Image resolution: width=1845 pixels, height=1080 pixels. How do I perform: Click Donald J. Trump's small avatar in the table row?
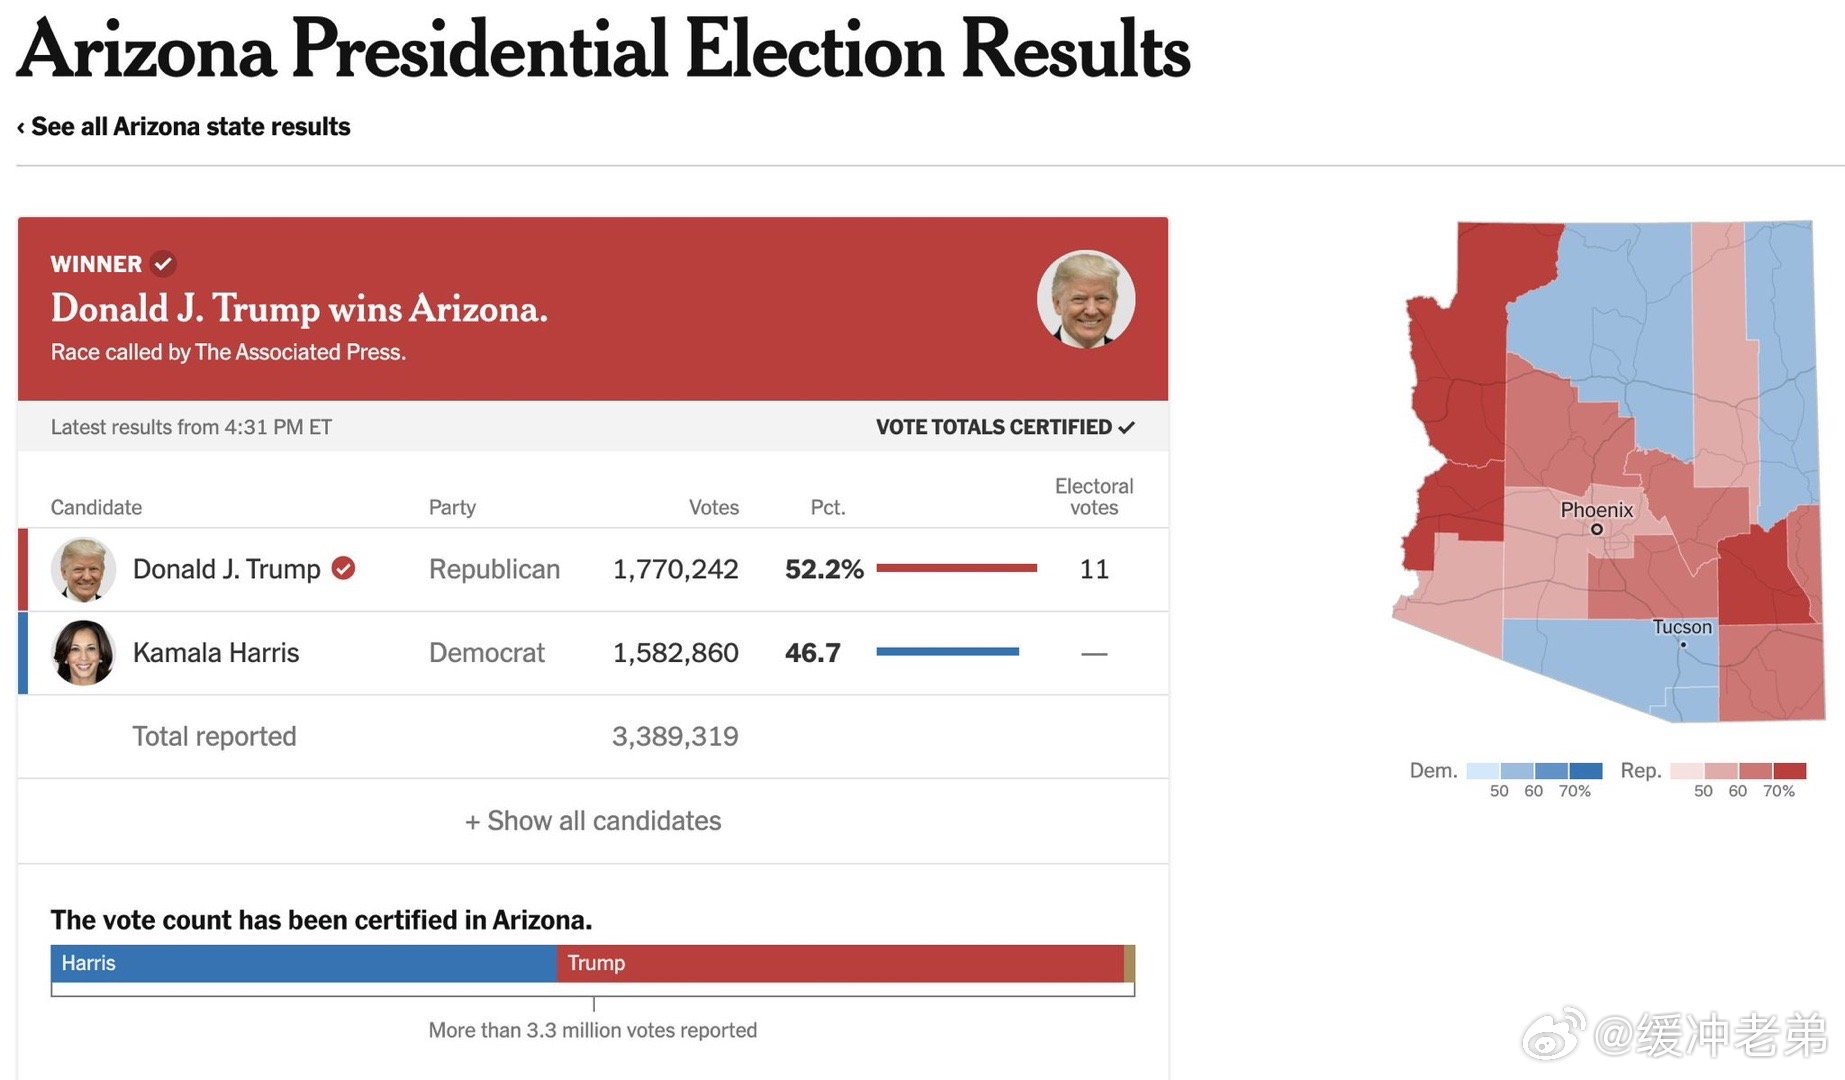pos(83,570)
